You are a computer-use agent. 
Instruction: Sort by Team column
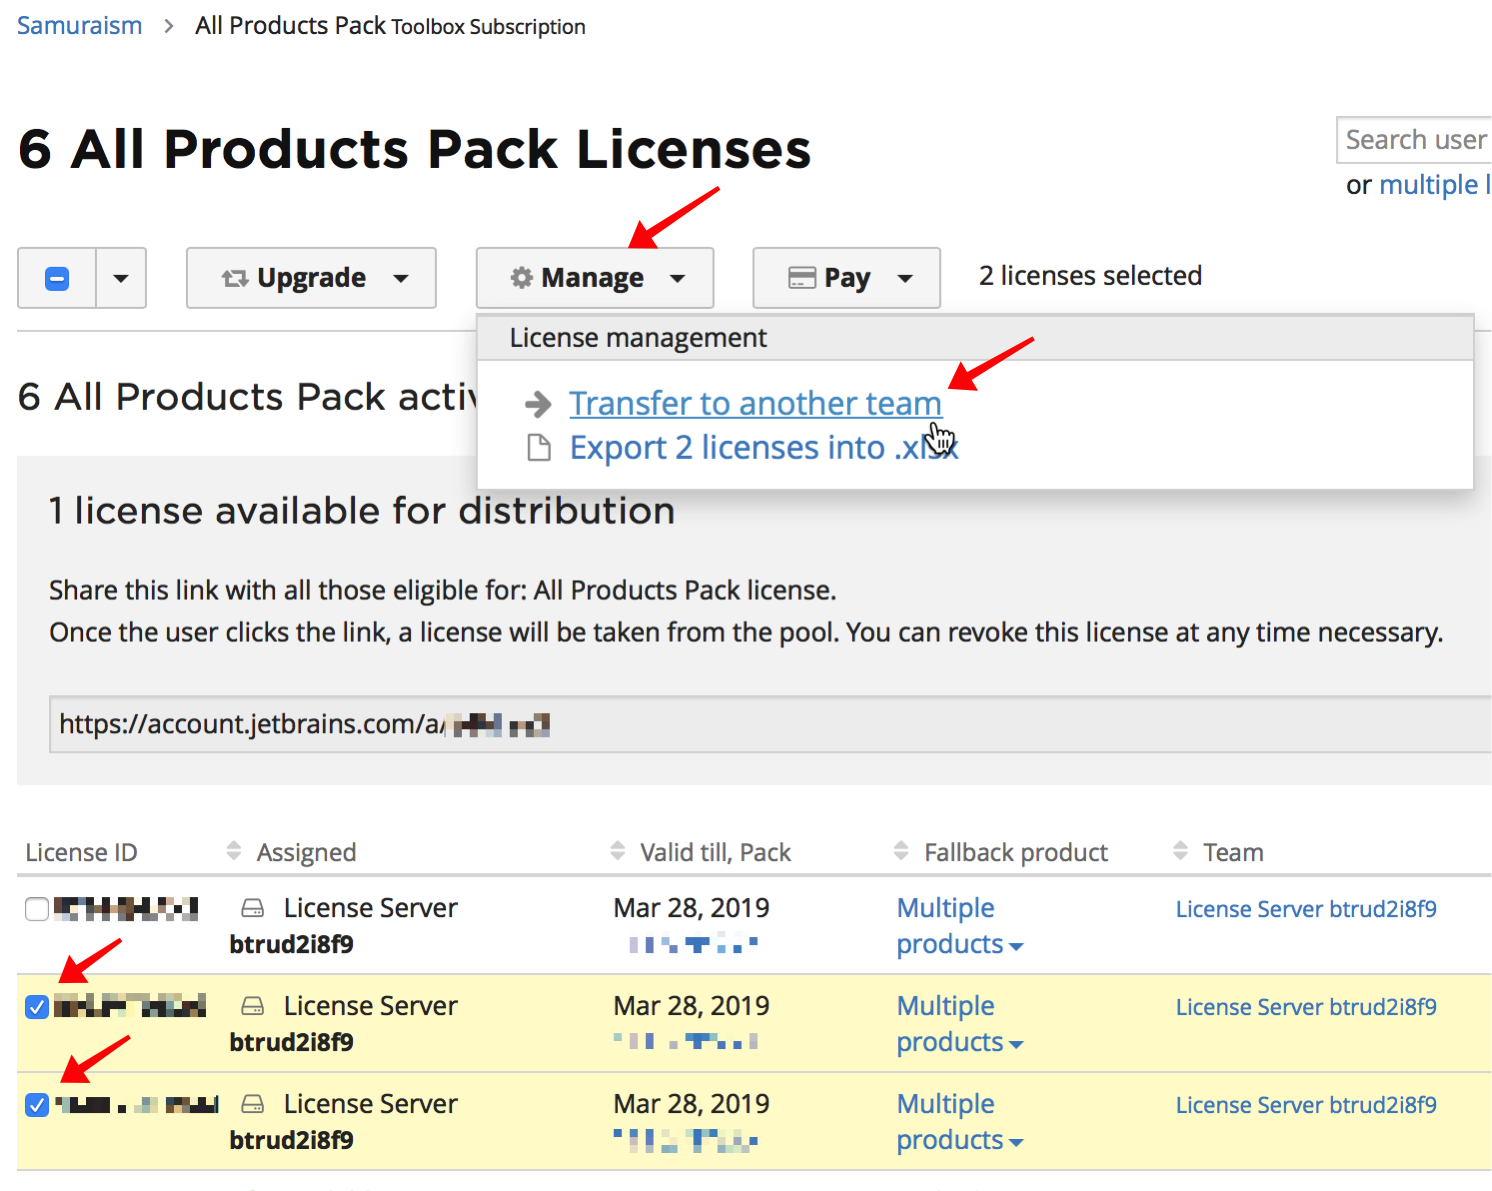click(x=1219, y=852)
